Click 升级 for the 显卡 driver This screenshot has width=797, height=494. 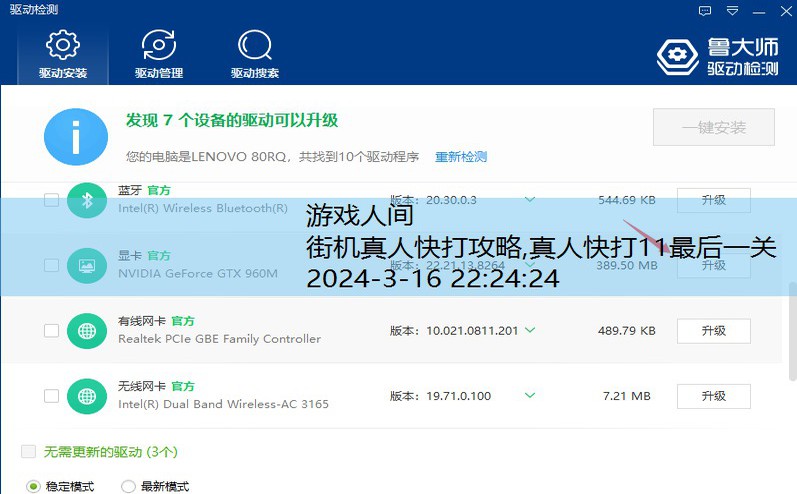[714, 265]
